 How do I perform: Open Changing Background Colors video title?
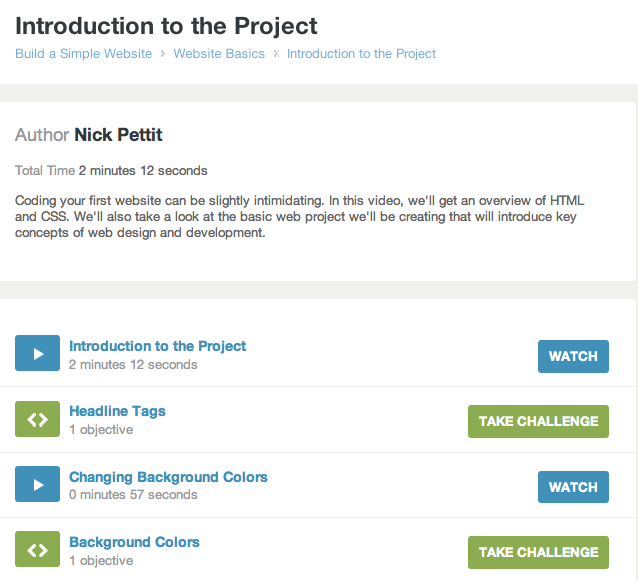point(168,477)
